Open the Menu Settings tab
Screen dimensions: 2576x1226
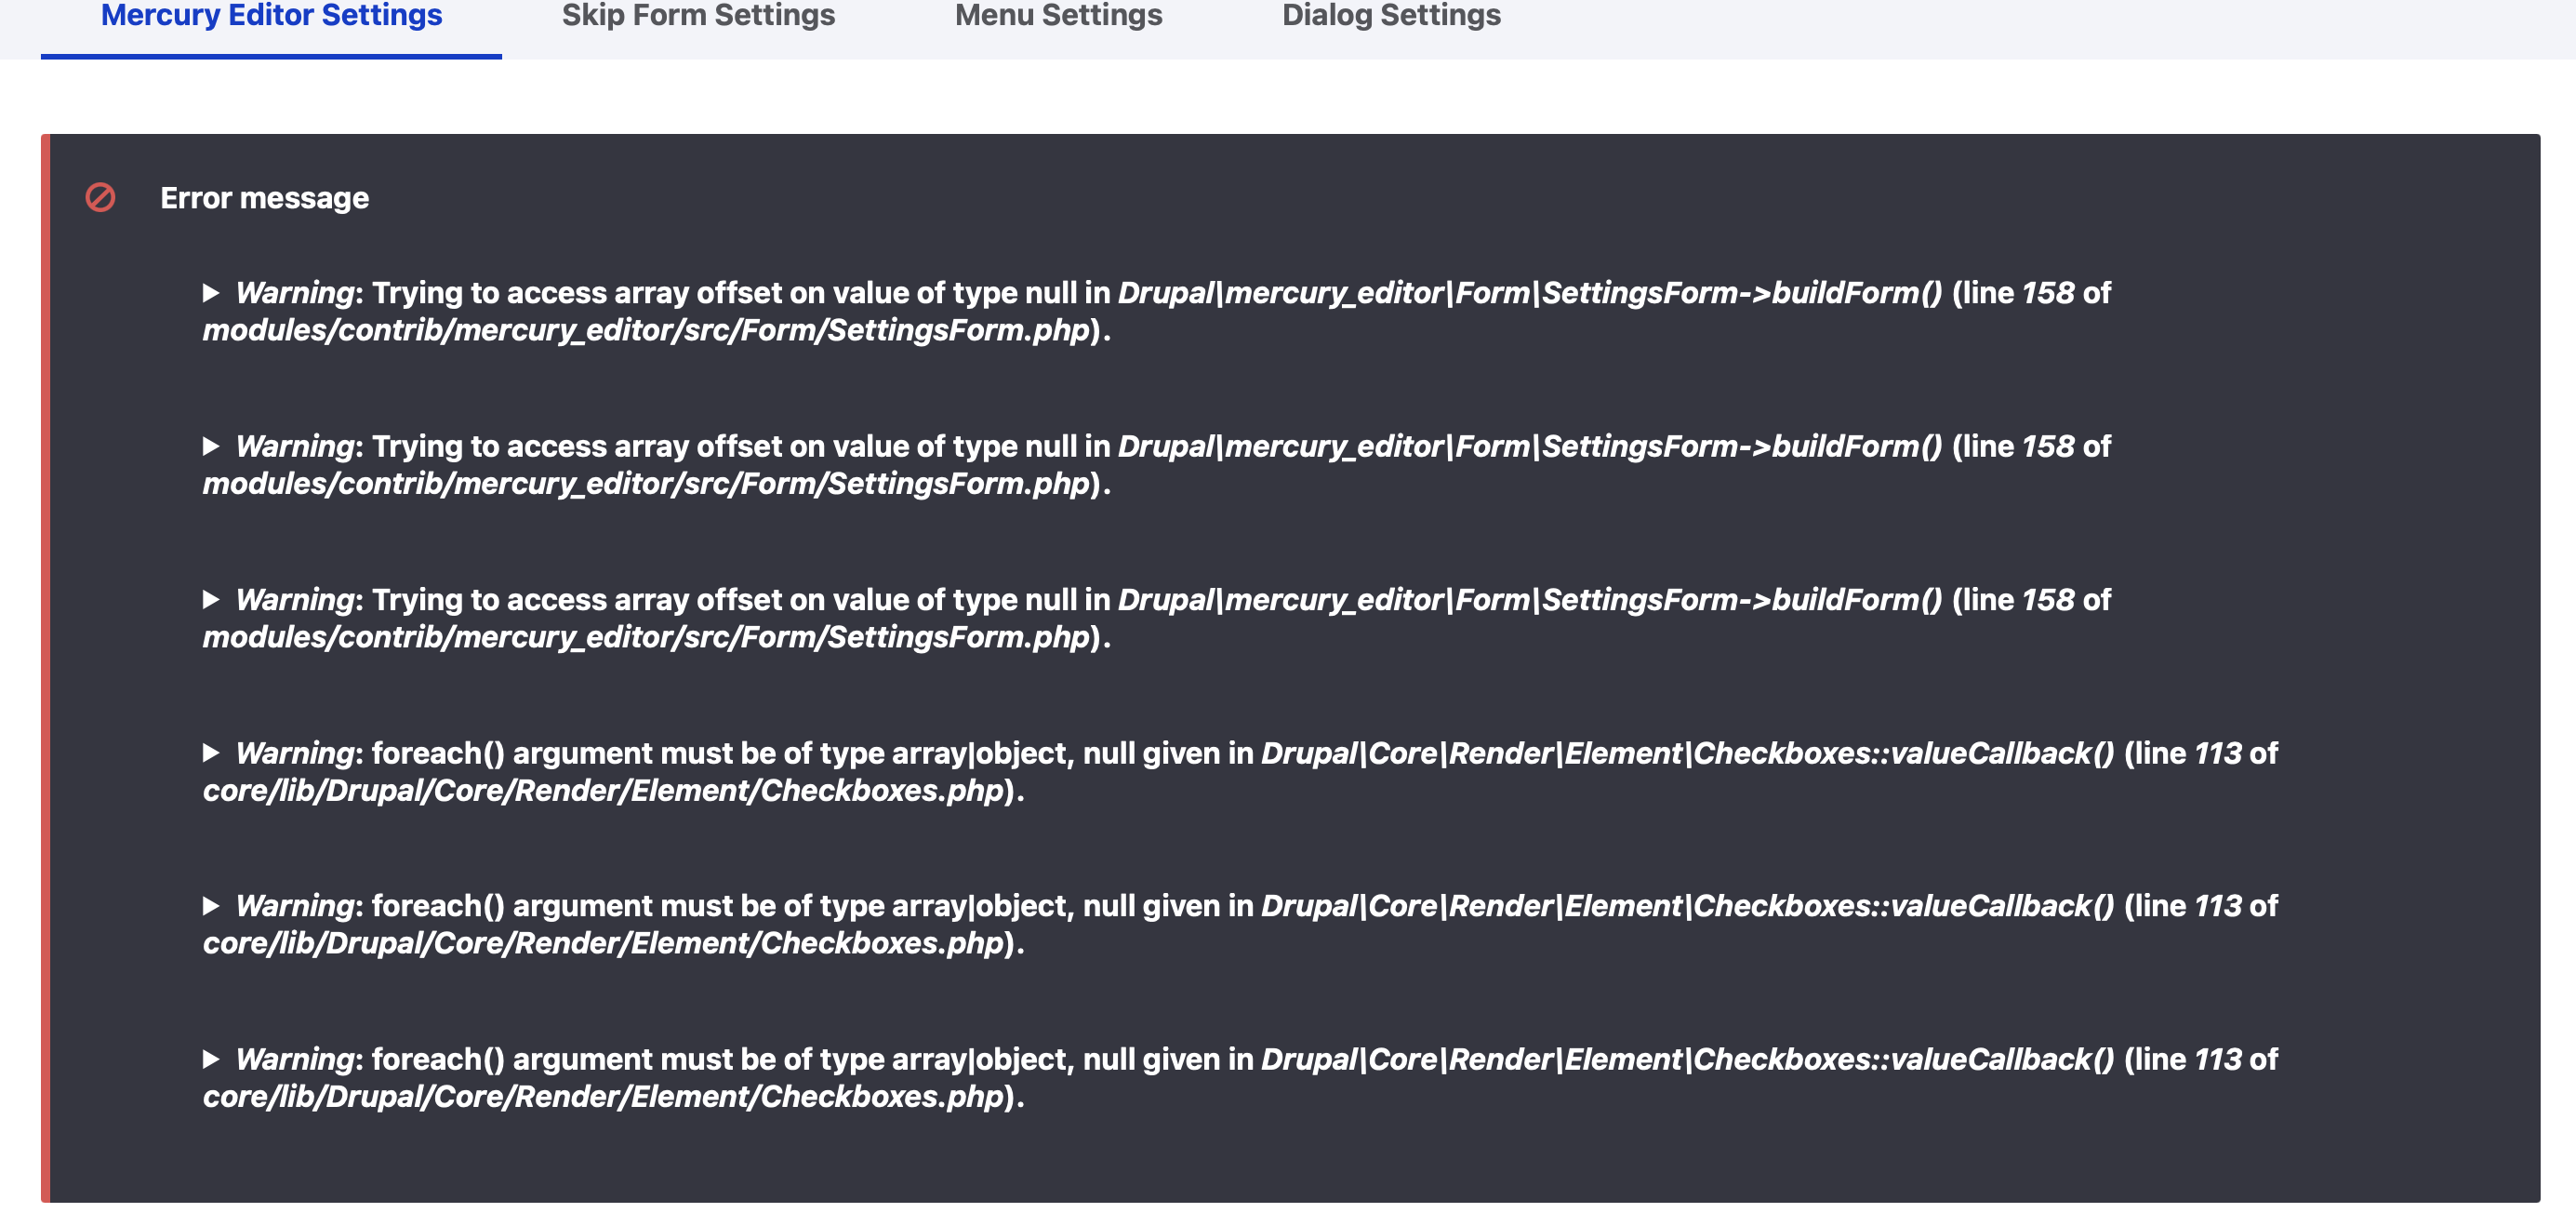[x=1058, y=16]
